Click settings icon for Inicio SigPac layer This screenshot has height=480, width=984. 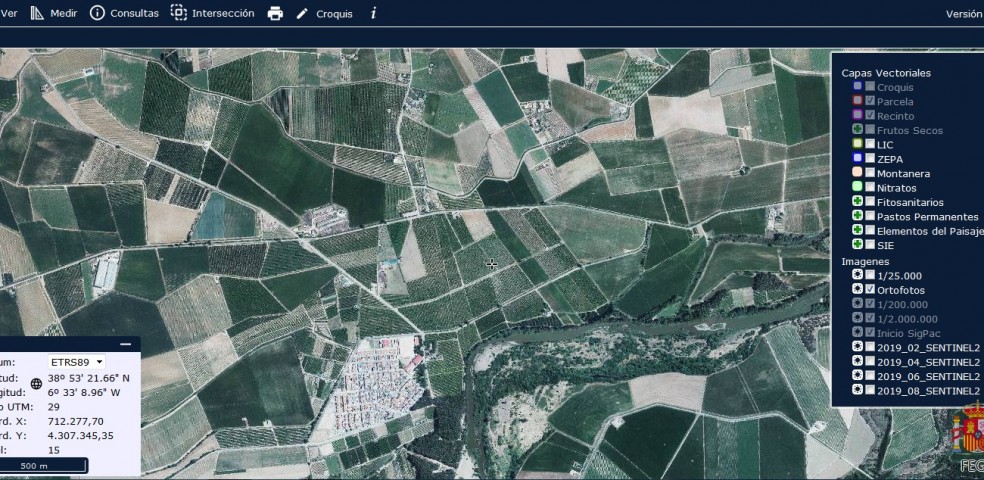coord(857,333)
